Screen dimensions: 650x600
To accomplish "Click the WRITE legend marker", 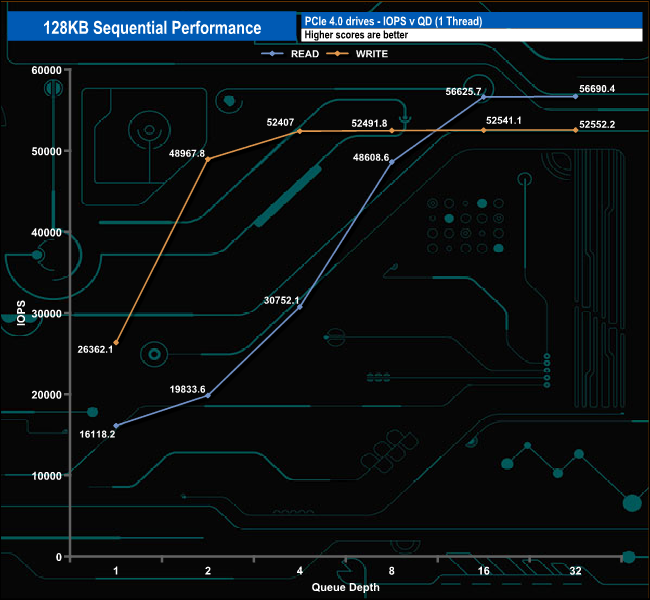I will coord(337,53).
